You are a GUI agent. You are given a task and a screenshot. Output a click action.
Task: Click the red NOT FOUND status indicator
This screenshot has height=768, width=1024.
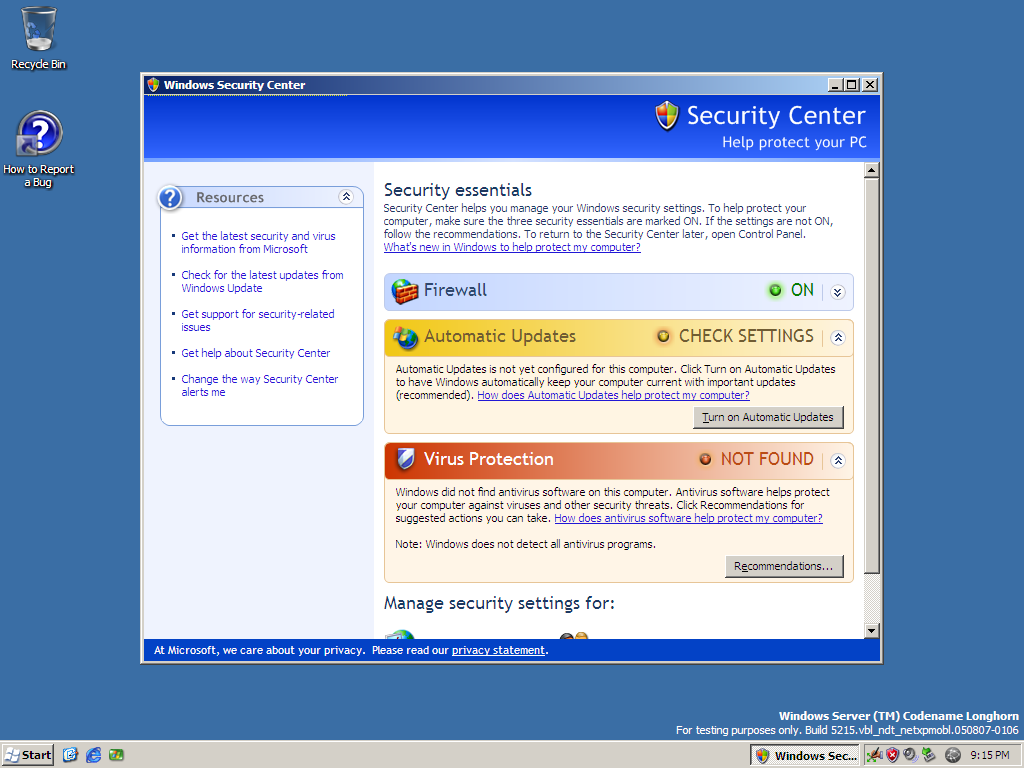[705, 459]
